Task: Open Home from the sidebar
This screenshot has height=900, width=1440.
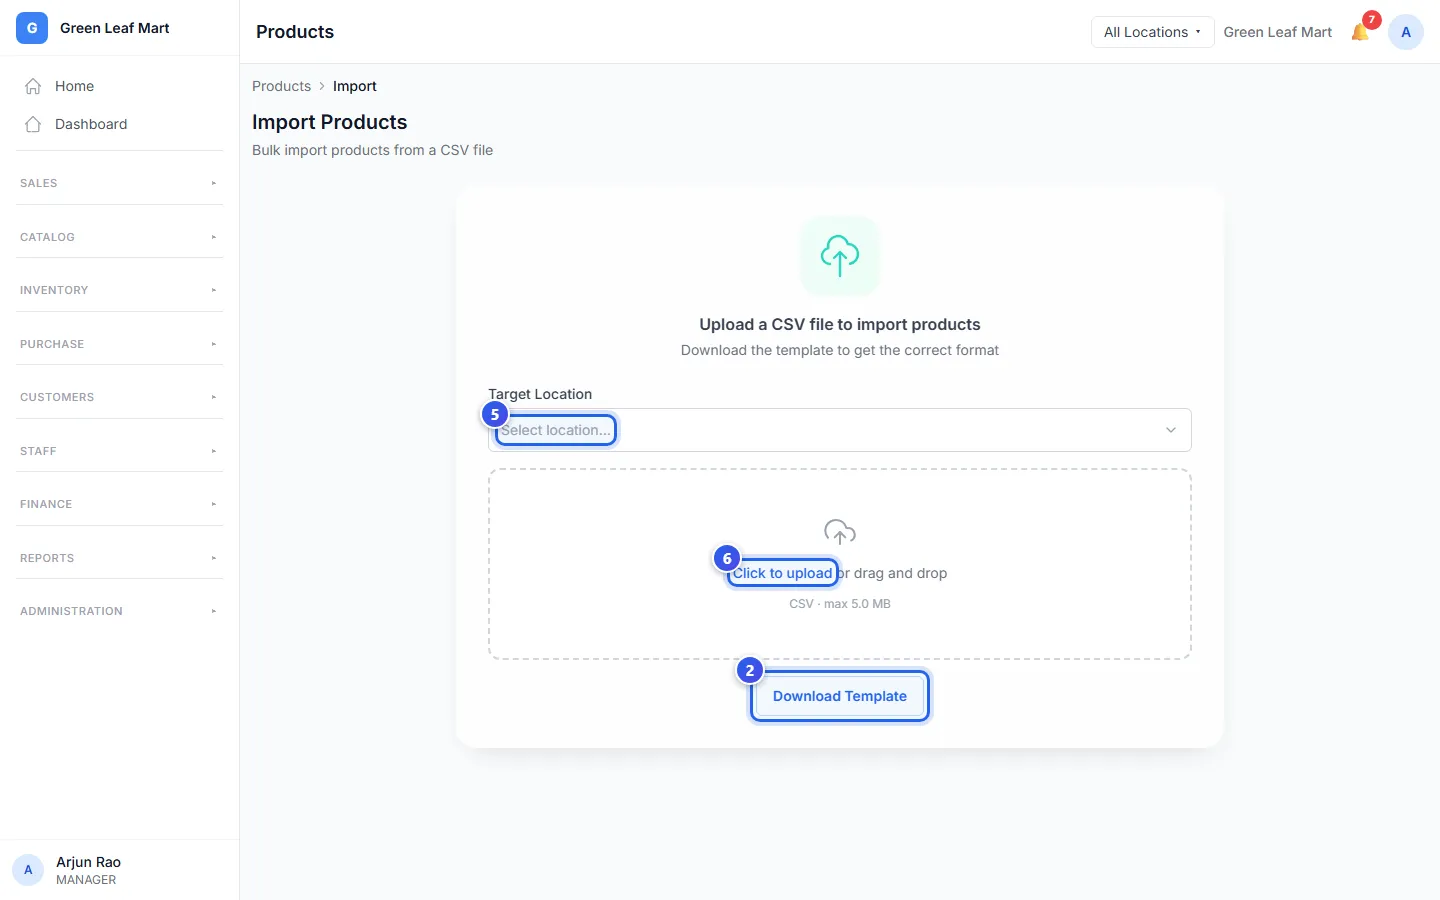Action: [x=119, y=86]
